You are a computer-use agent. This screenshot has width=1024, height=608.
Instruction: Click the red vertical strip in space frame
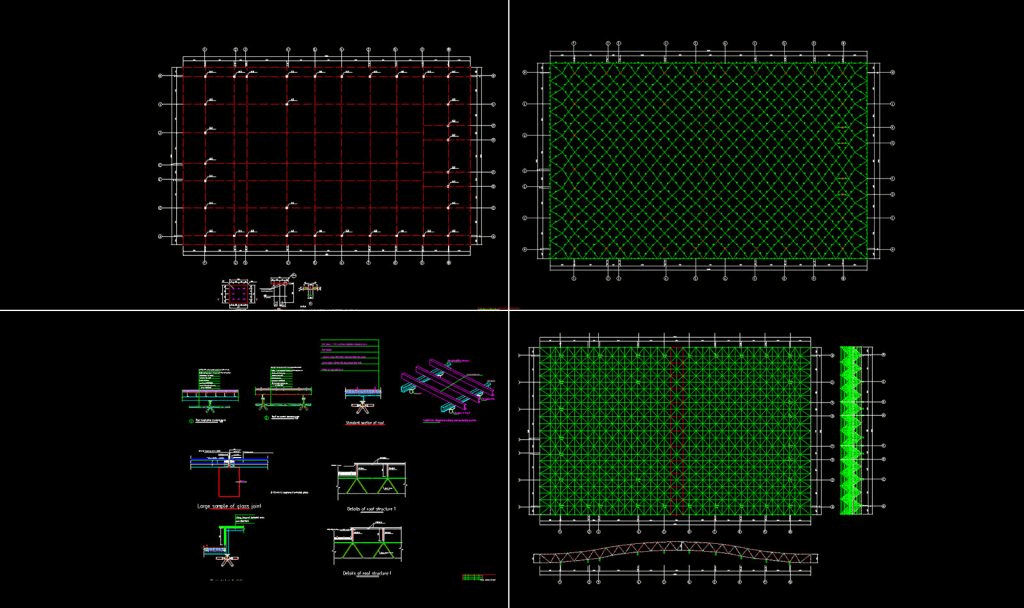679,430
